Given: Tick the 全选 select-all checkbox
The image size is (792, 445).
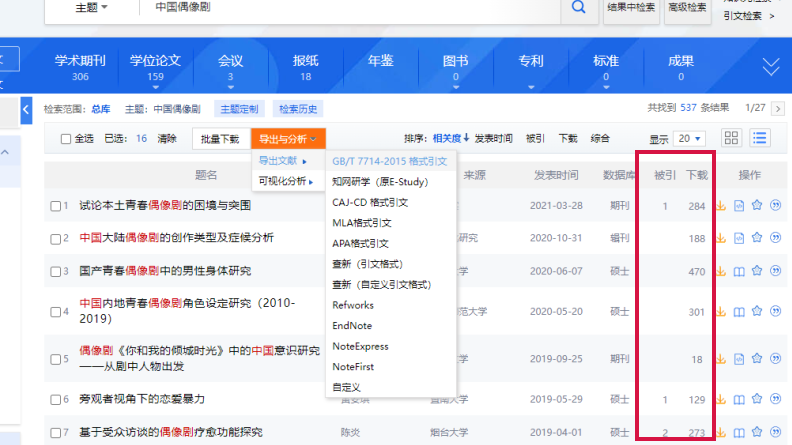Looking at the screenshot, I should [66, 139].
